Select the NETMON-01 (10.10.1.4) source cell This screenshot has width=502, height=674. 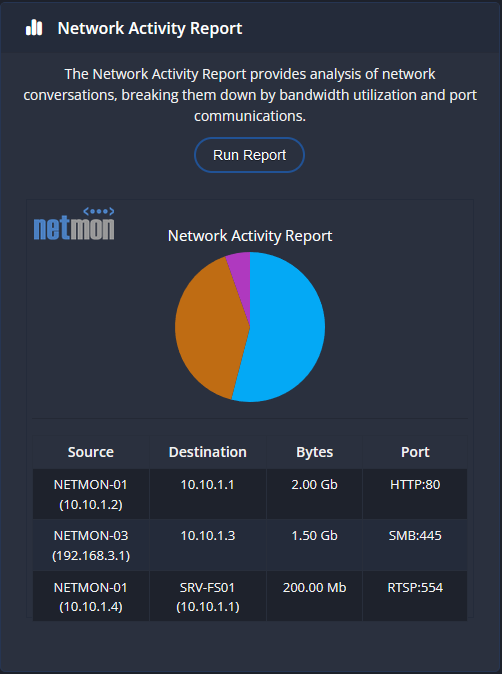coord(91,596)
